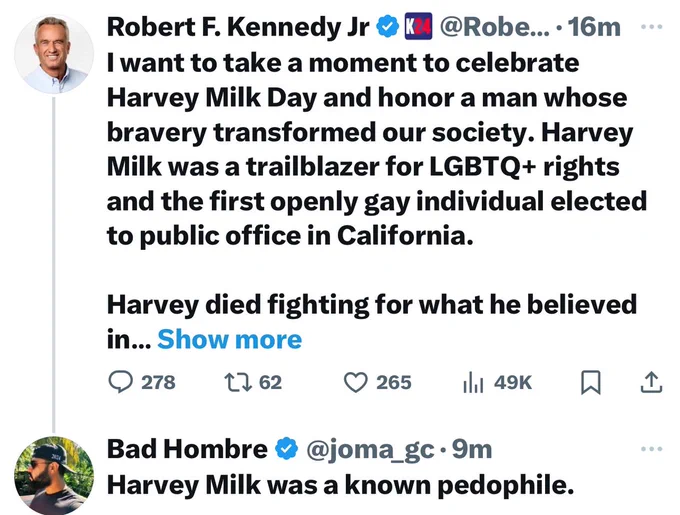Like the tweet with the heart icon
This screenshot has width=680, height=515.
tap(356, 382)
